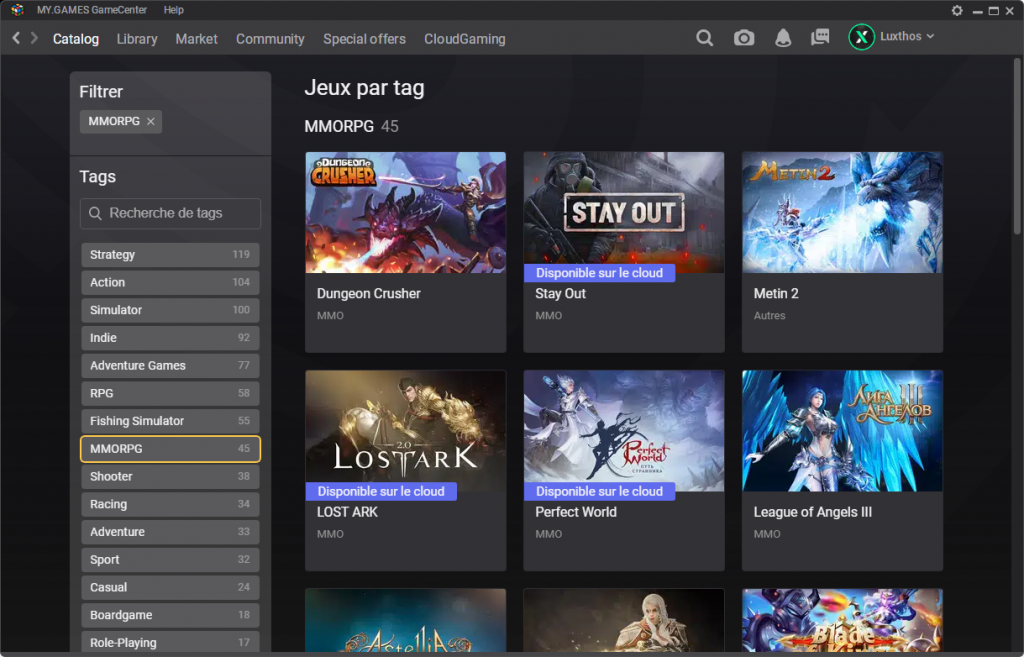Open the search magnifier icon
Screen dimensions: 1024x657
[x=704, y=38]
